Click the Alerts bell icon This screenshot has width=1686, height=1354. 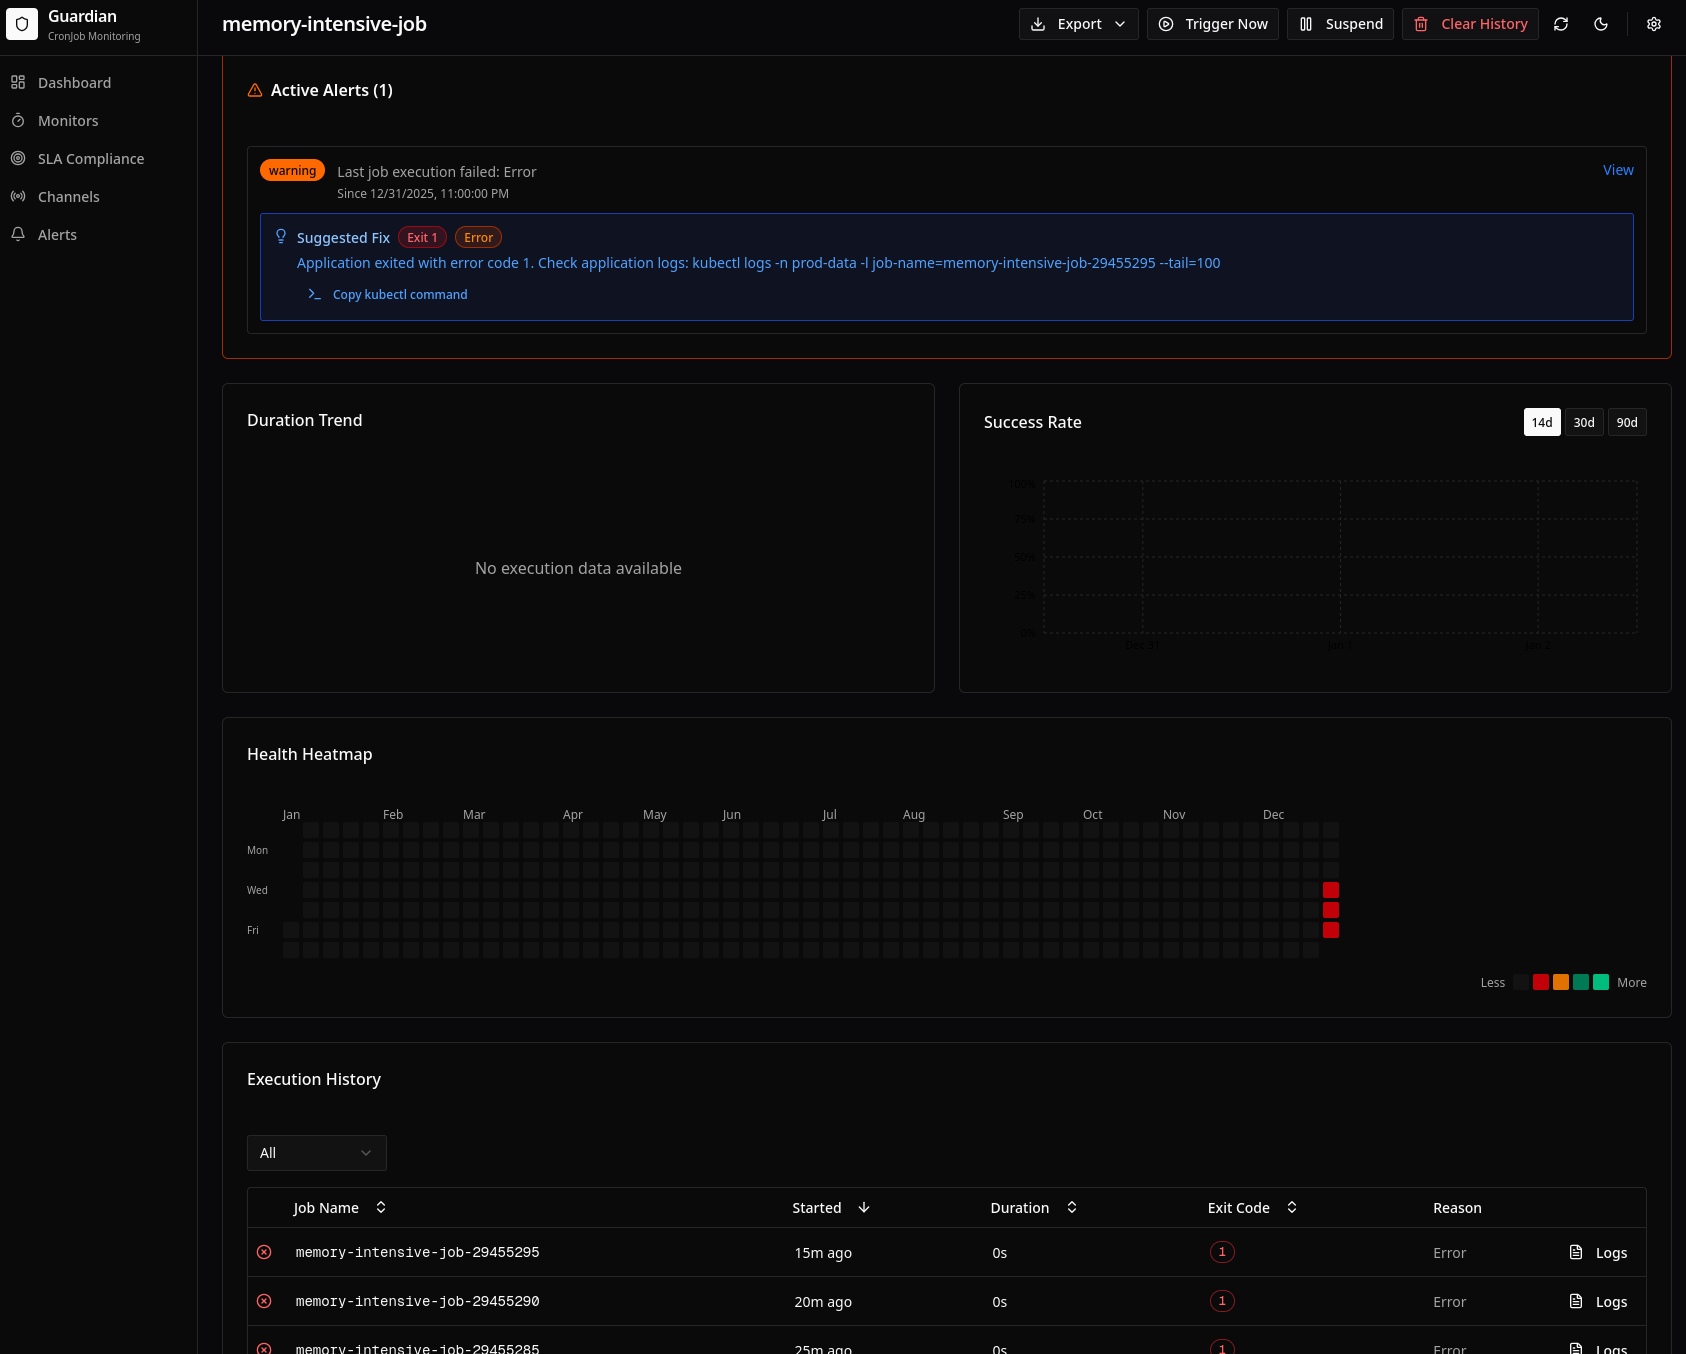pos(18,234)
